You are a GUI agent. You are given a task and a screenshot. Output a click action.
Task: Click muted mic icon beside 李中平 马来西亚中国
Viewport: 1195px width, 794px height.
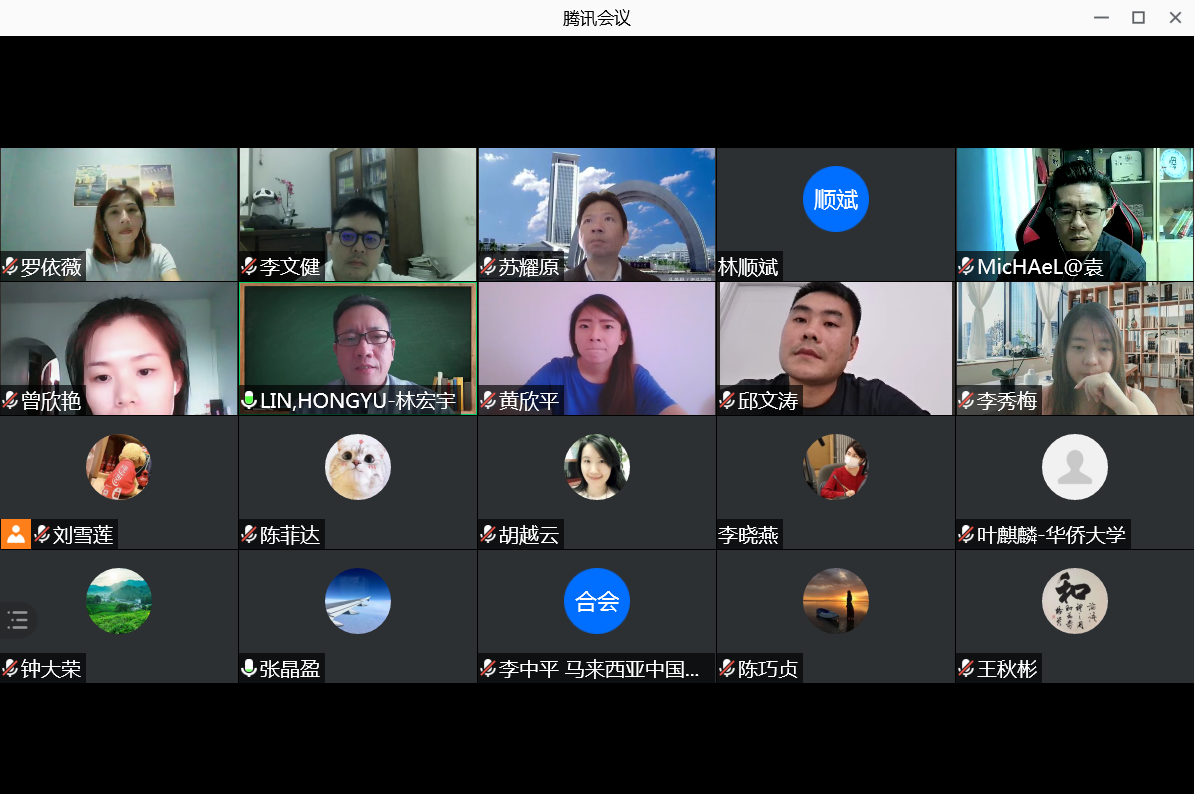pyautogui.click(x=489, y=668)
